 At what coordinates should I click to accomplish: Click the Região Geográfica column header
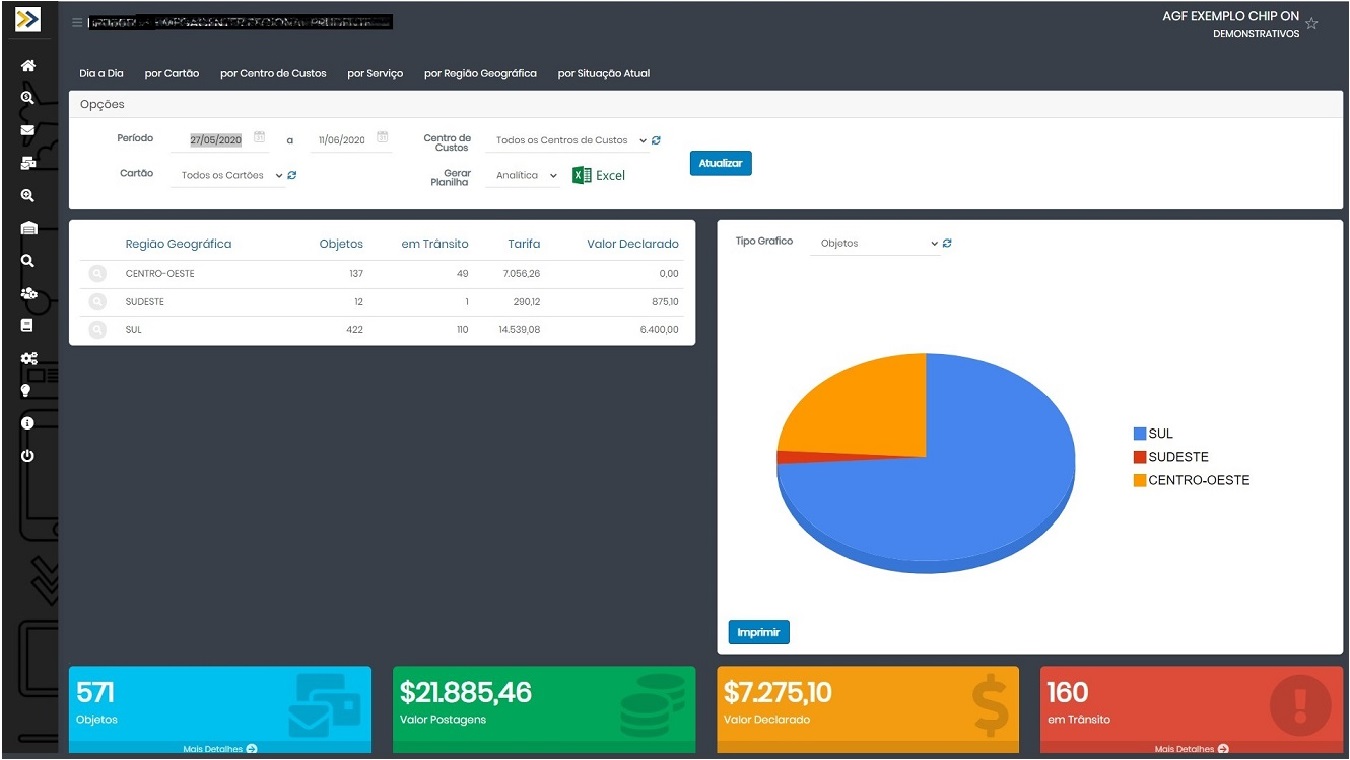[178, 244]
